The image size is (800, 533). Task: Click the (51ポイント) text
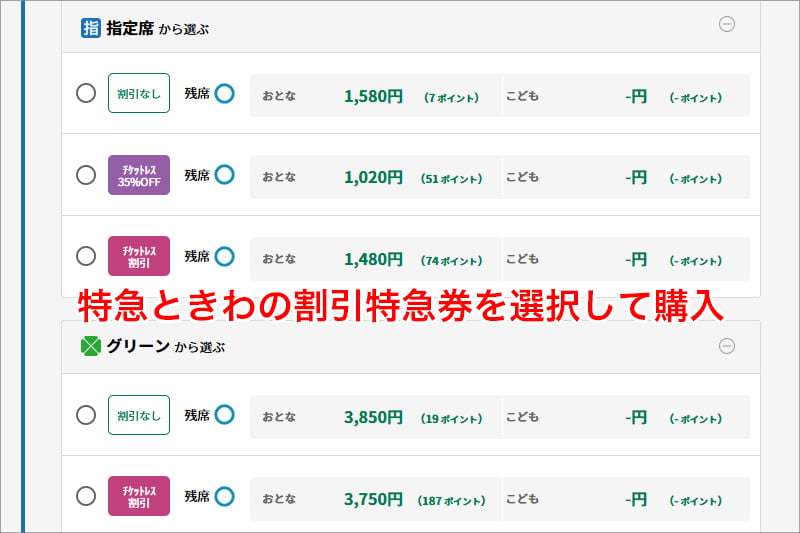click(x=452, y=179)
